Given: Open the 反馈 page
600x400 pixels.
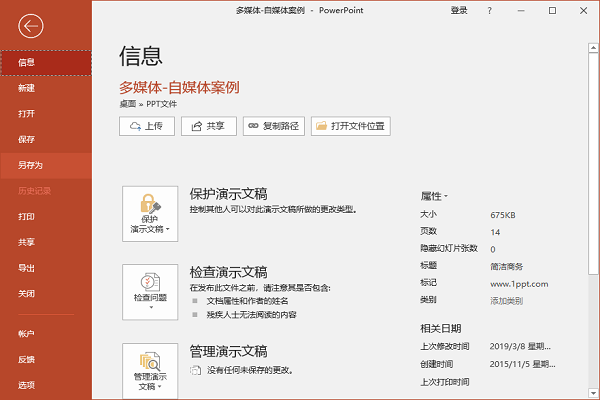Looking at the screenshot, I should tap(46, 359).
